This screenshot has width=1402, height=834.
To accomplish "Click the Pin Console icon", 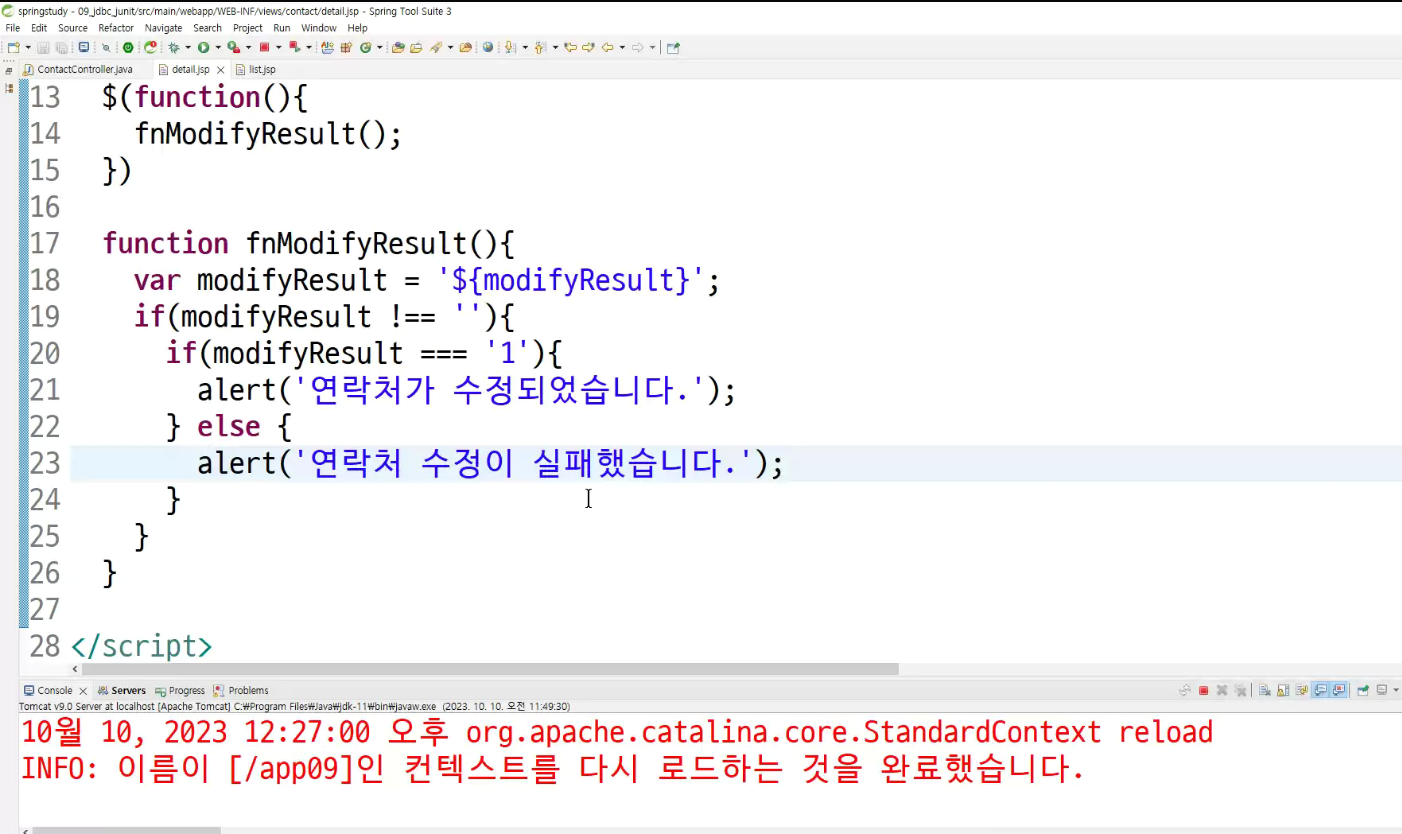I will click(1363, 690).
